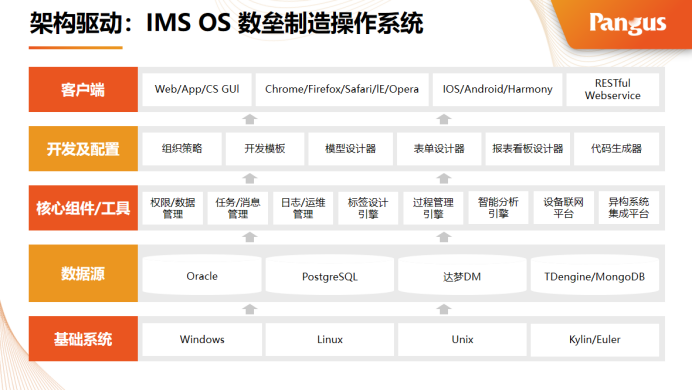This screenshot has width=692, height=390.
Task: Click the 权限/数据管理 box
Action: pos(173,208)
